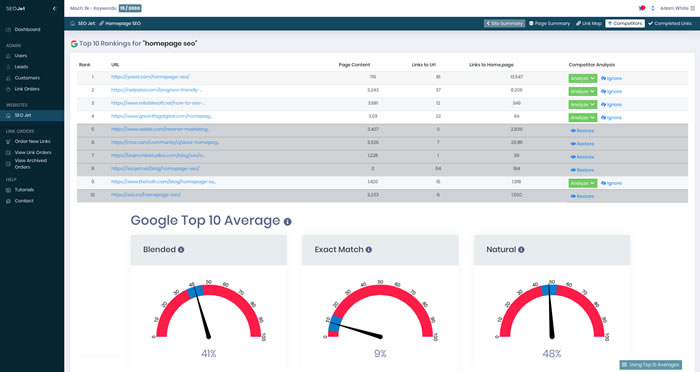700x372 pixels.
Task: Click the Site Summary back button
Action: pyautogui.click(x=504, y=23)
